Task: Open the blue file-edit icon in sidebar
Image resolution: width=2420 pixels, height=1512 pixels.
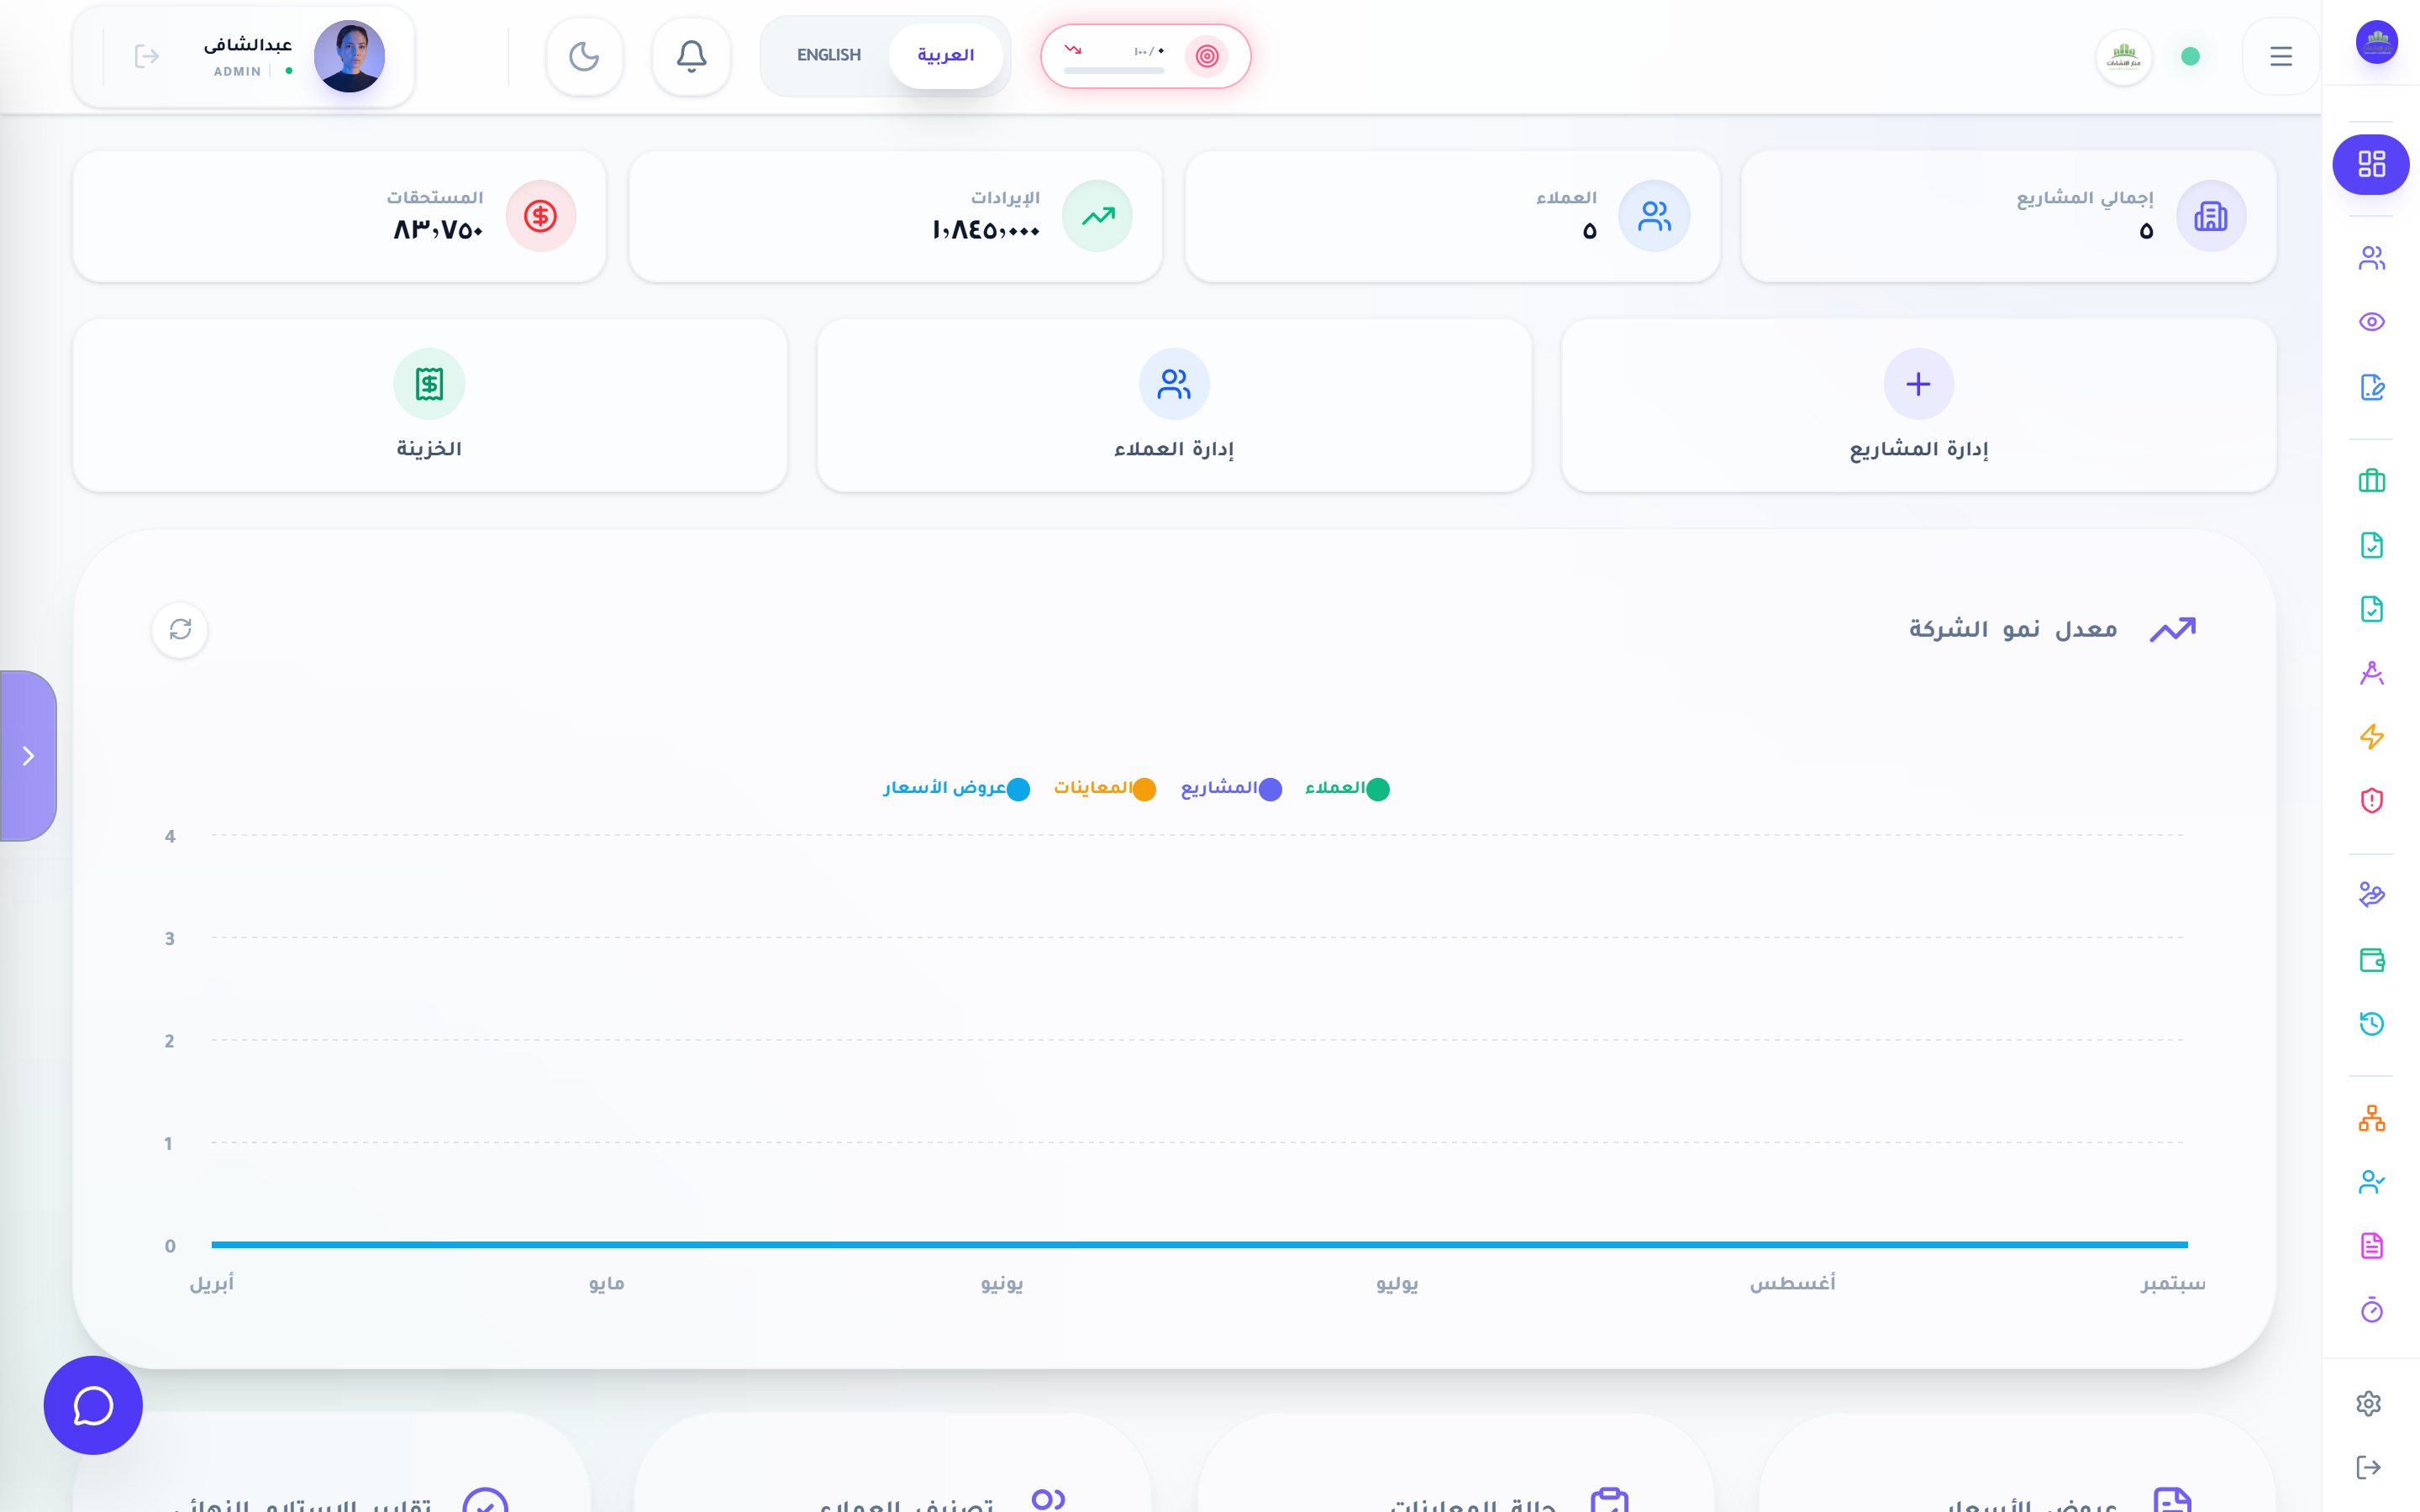Action: pos(2371,387)
